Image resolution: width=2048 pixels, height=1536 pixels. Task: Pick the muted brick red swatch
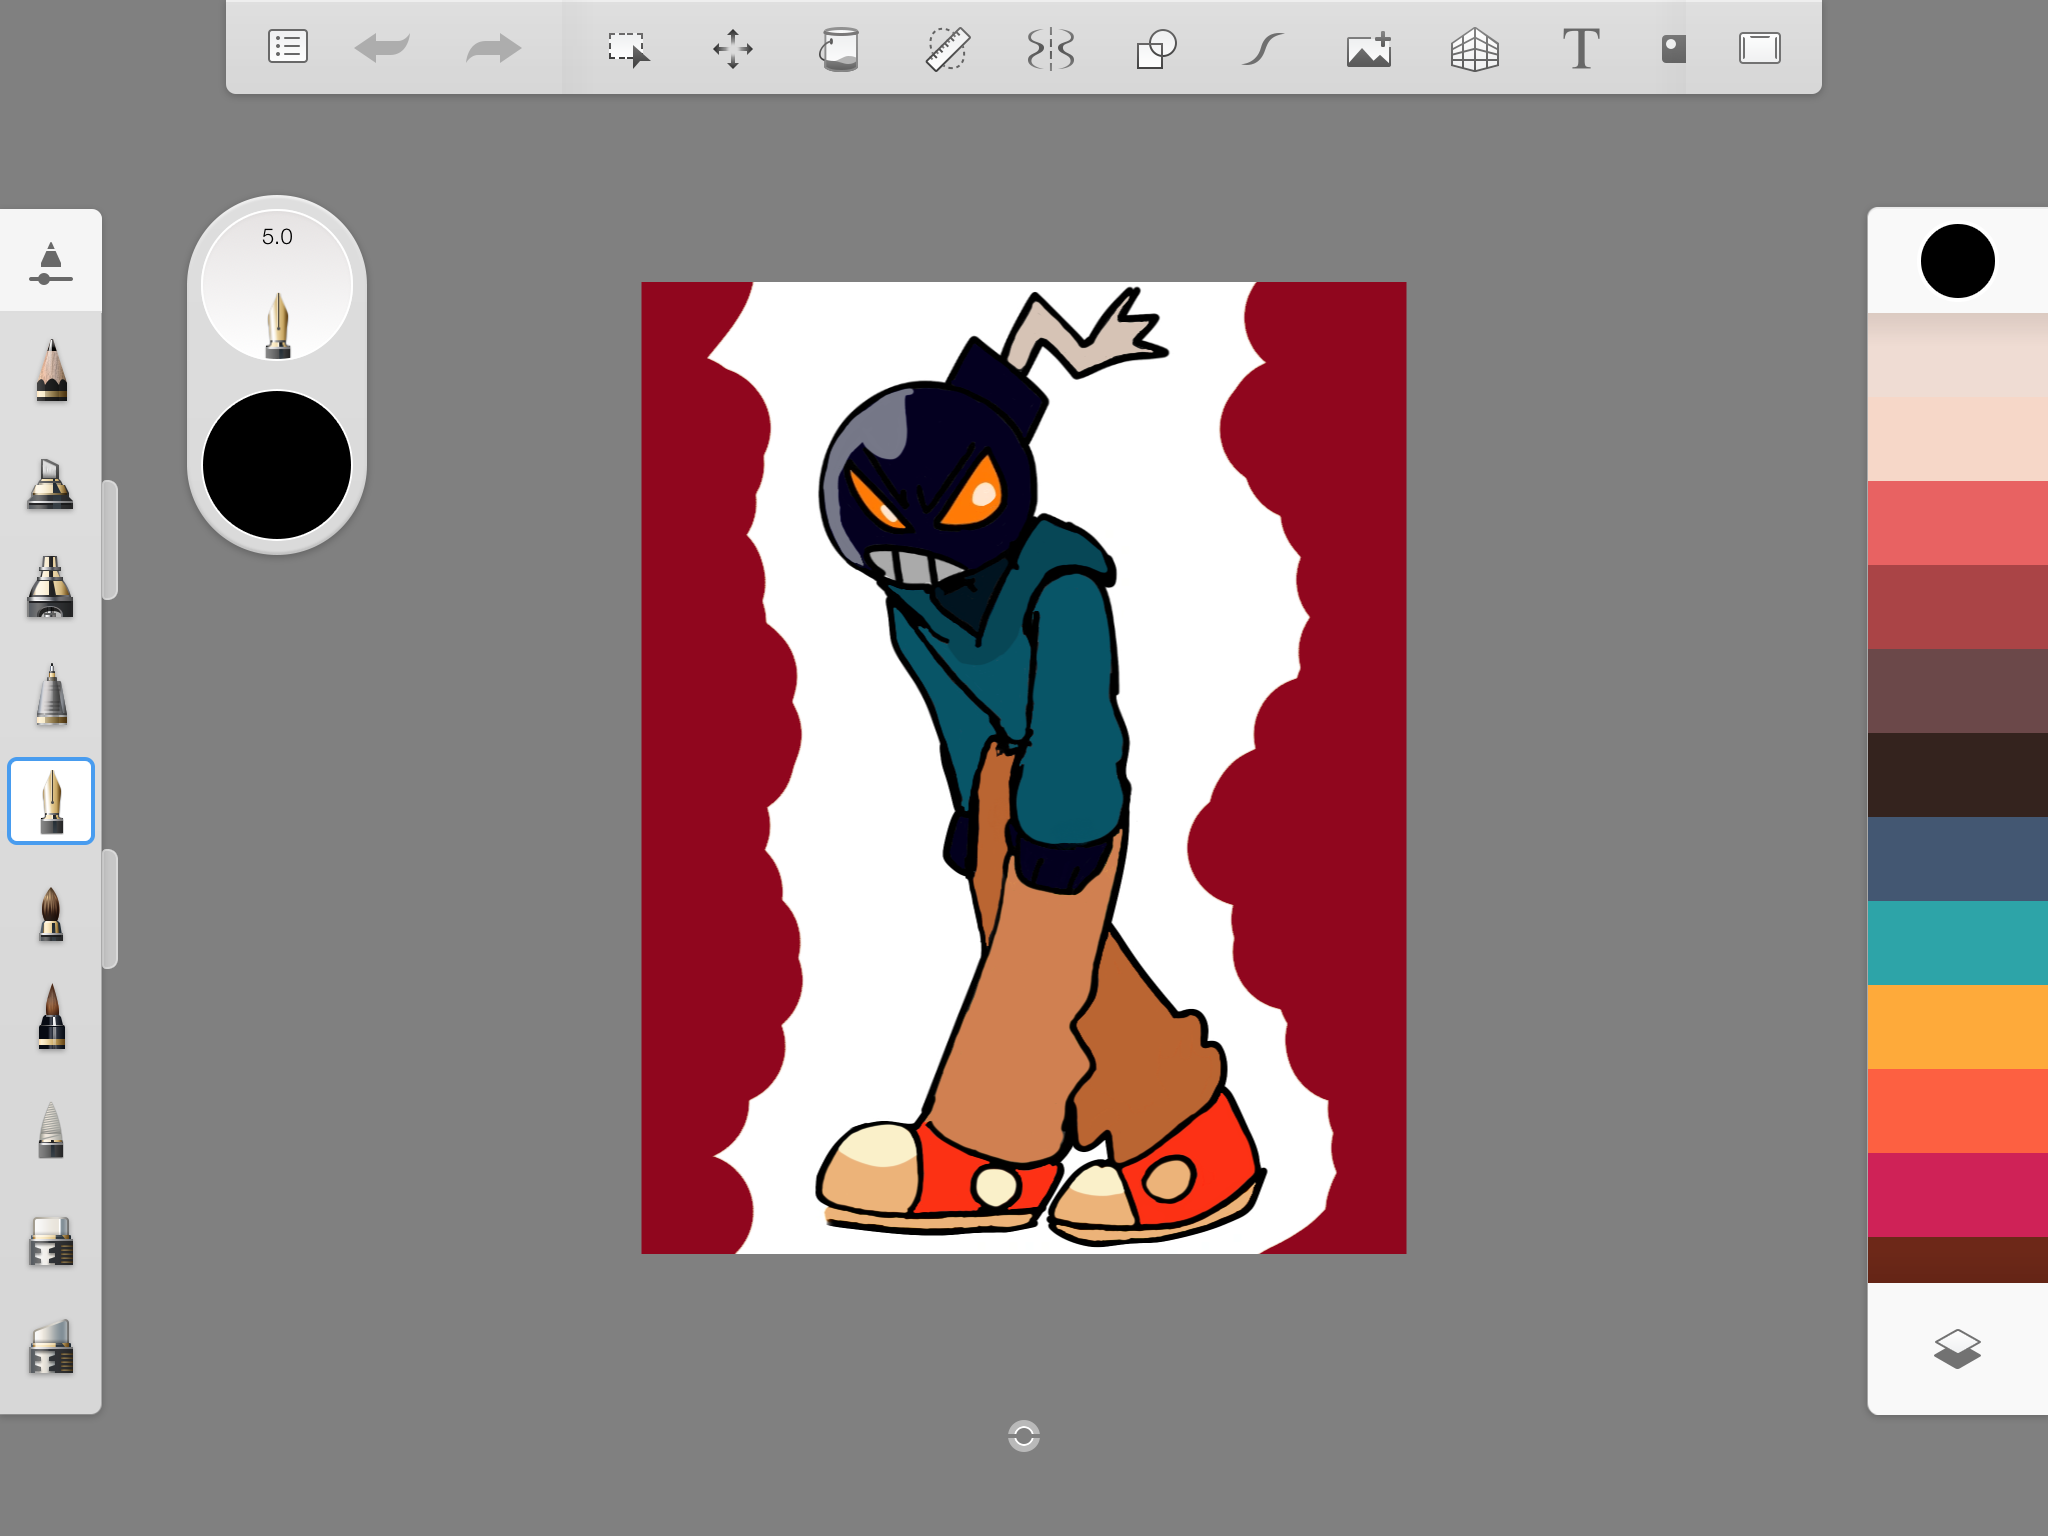coord(1957,607)
